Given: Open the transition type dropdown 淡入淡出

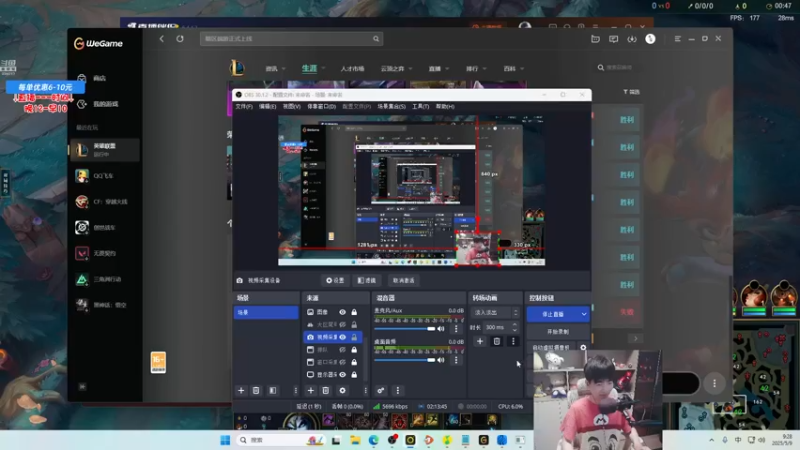Looking at the screenshot, I should [x=494, y=312].
